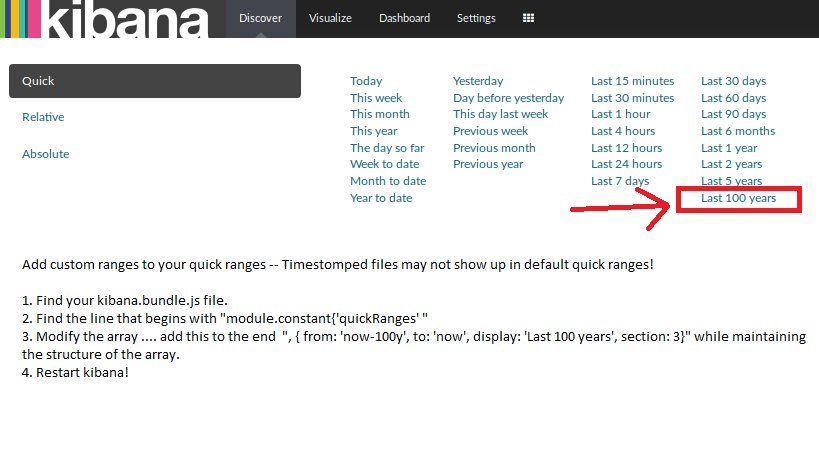Switch to Relative time mode

[43, 117]
